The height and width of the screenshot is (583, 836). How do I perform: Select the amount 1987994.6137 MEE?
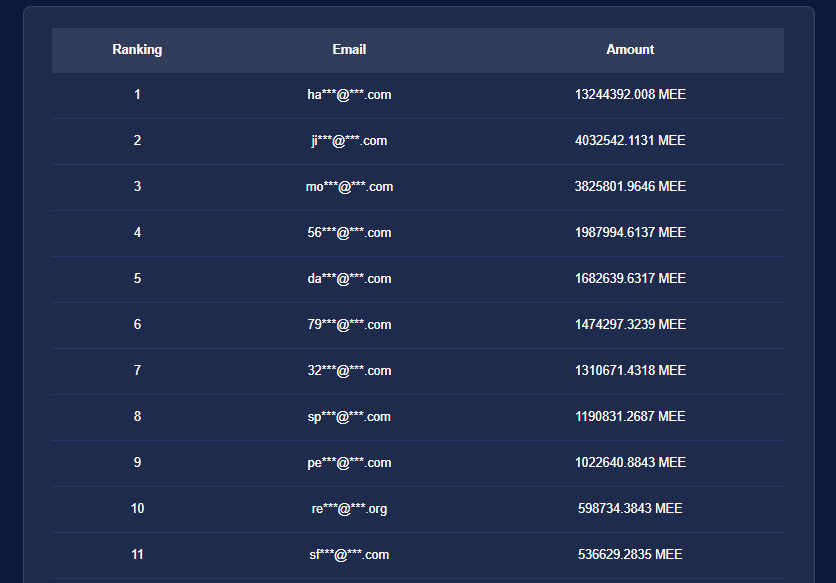pyautogui.click(x=630, y=233)
